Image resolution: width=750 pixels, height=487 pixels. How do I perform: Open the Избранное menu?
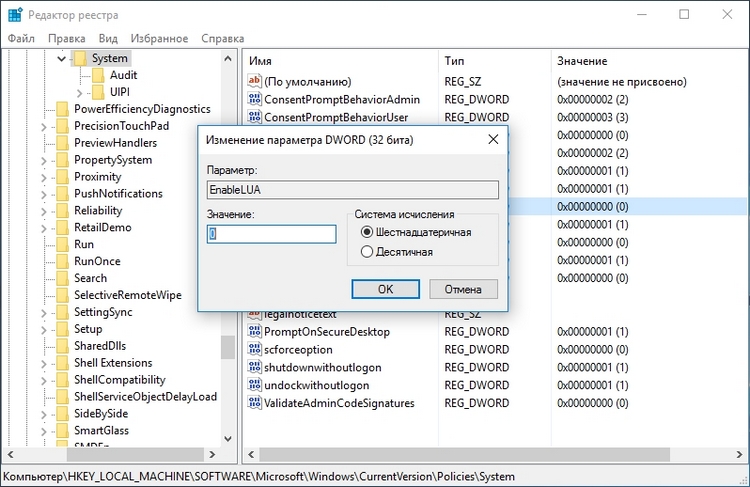(159, 38)
